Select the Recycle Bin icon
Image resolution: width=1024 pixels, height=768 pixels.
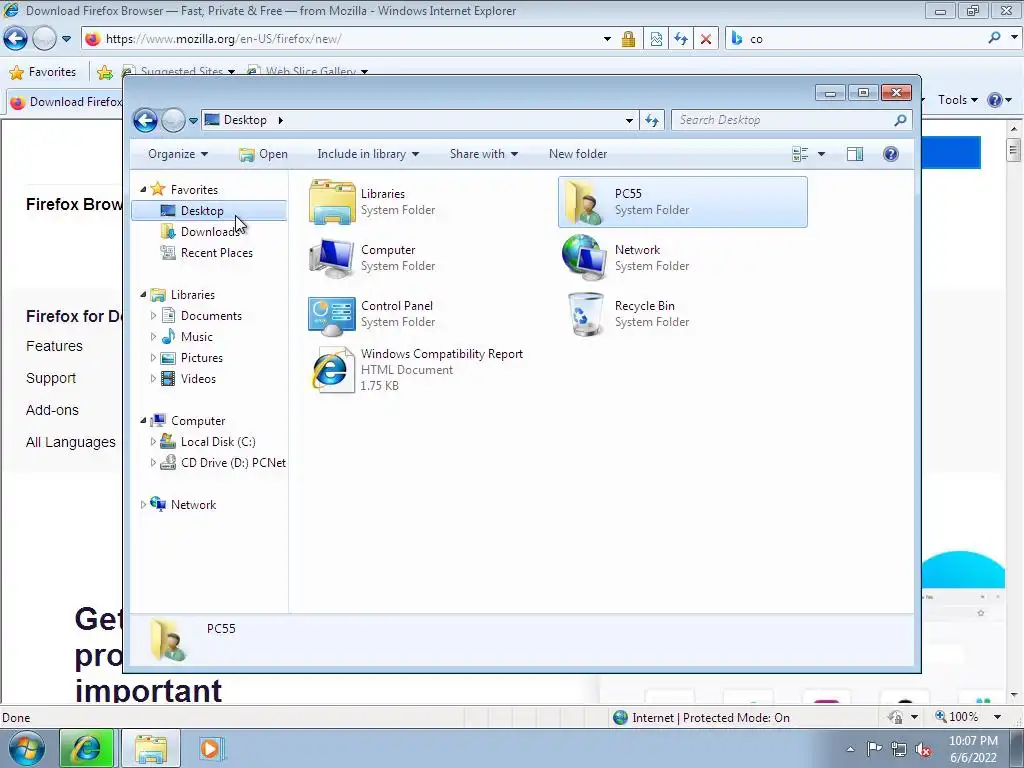pos(585,314)
